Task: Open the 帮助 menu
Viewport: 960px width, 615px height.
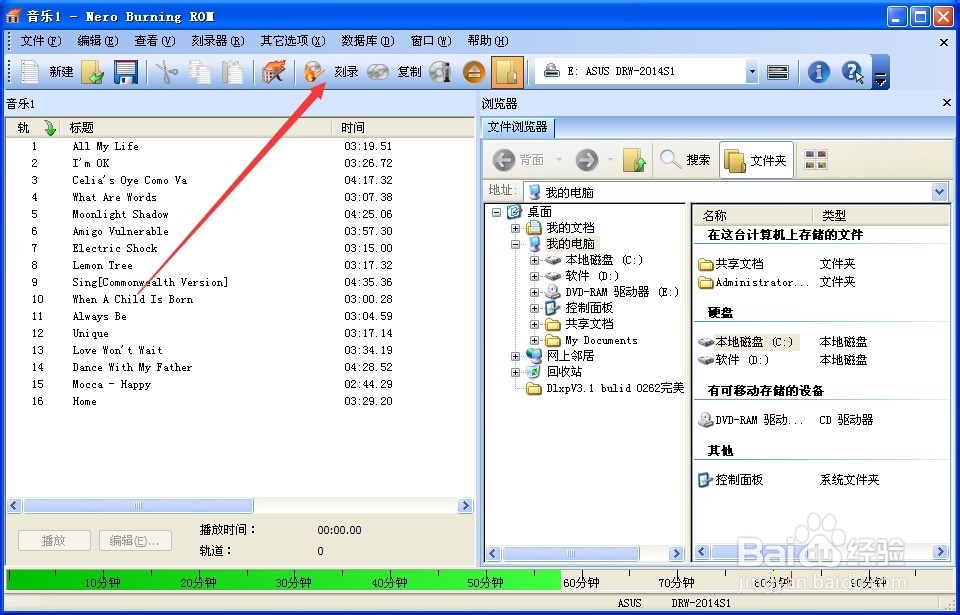Action: point(487,41)
